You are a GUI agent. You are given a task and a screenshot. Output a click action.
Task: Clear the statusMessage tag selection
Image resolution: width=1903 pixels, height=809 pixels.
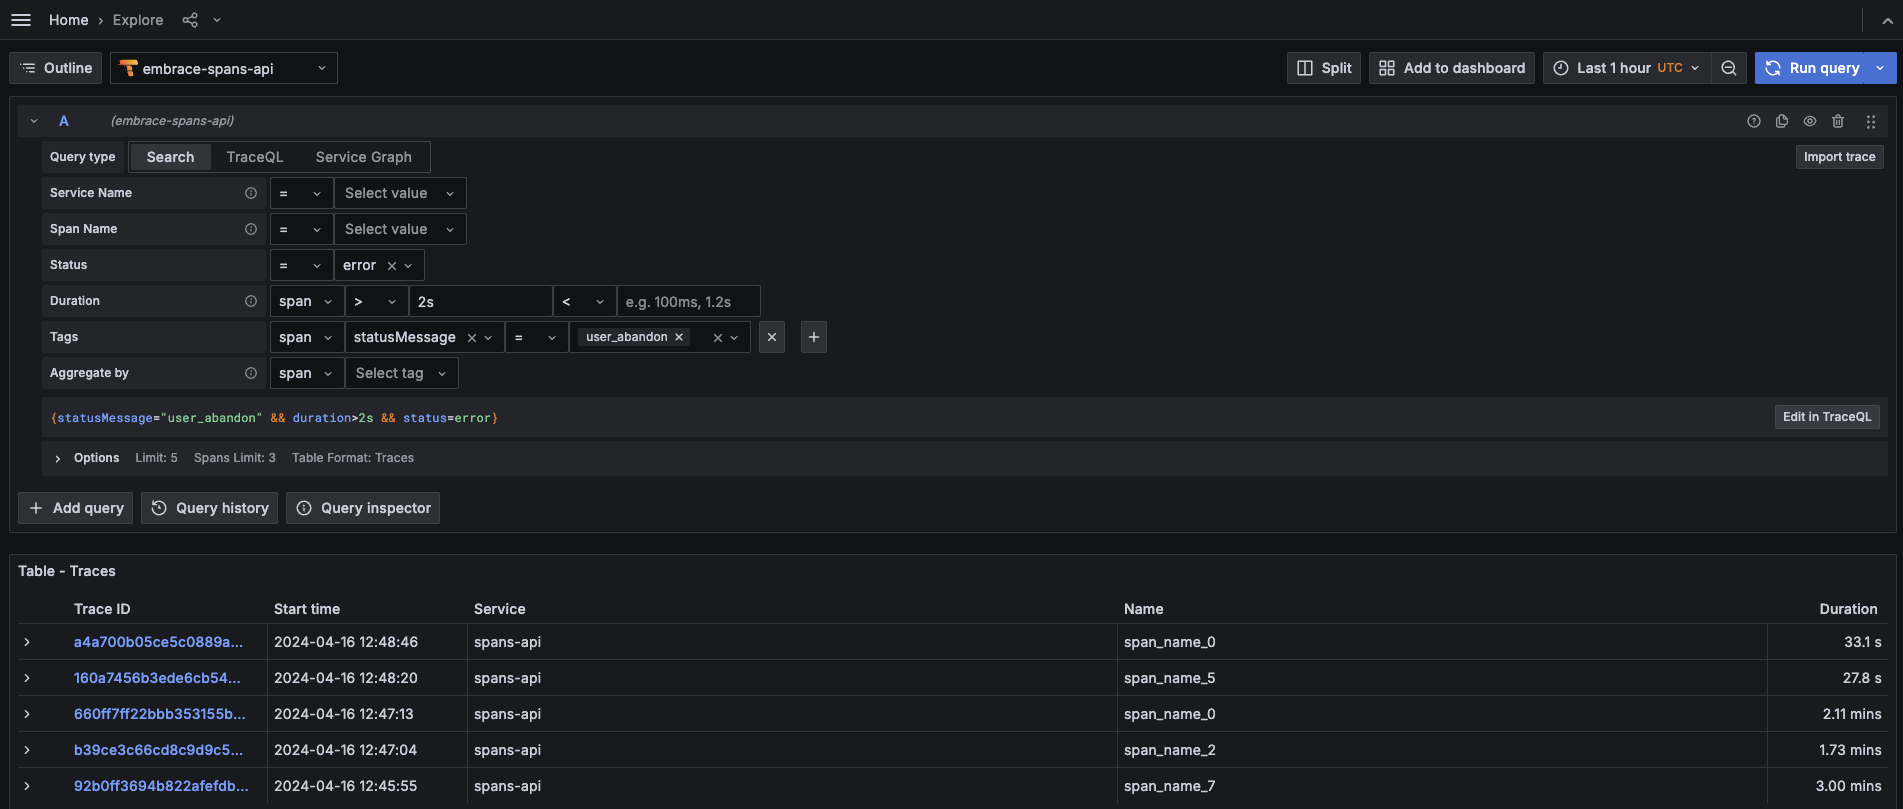click(x=472, y=338)
